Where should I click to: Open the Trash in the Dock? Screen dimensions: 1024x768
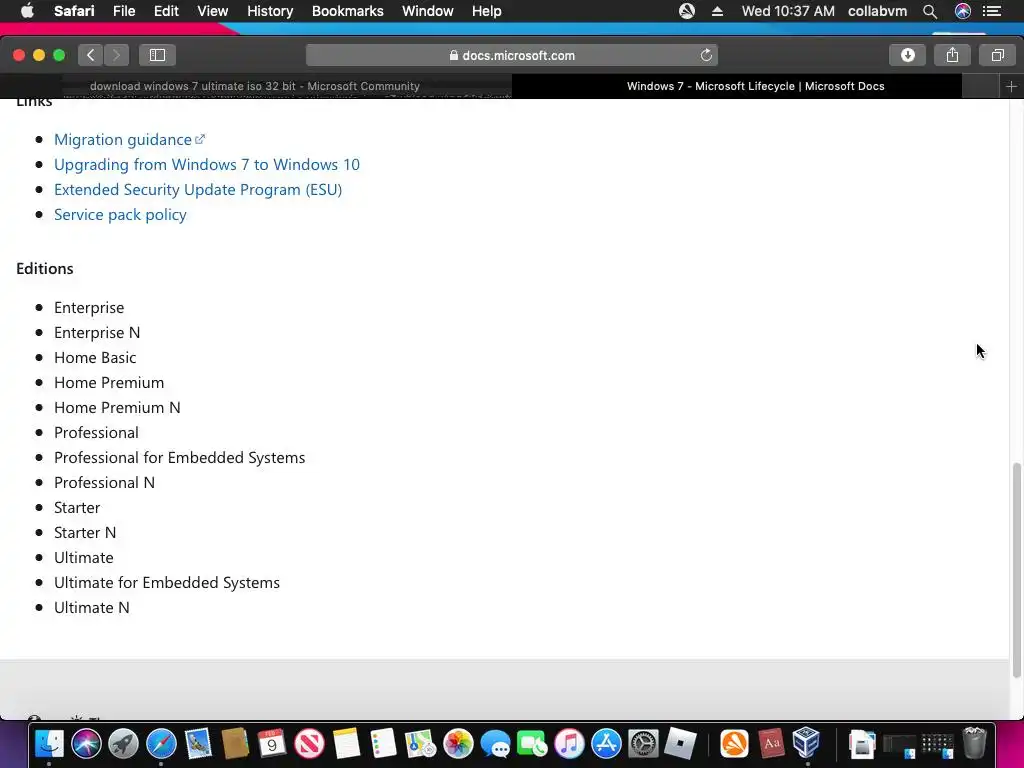point(974,743)
